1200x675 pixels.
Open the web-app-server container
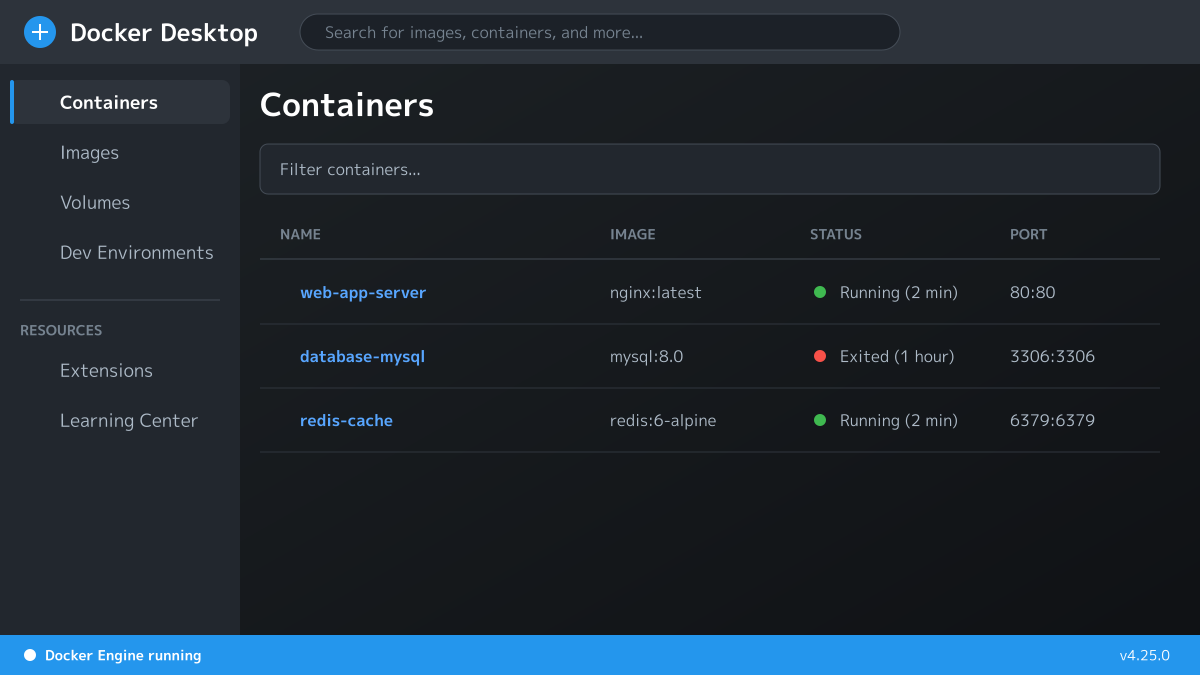pos(363,292)
